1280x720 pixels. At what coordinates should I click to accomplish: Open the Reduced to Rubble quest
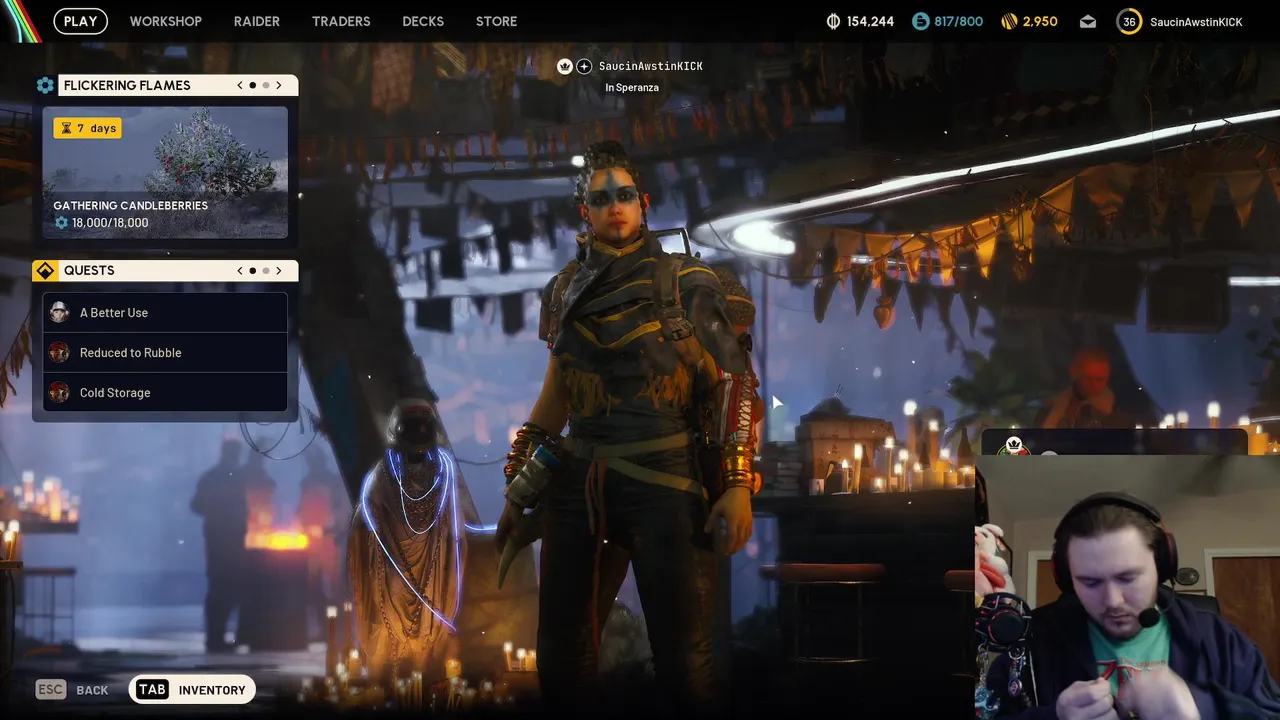tap(165, 352)
